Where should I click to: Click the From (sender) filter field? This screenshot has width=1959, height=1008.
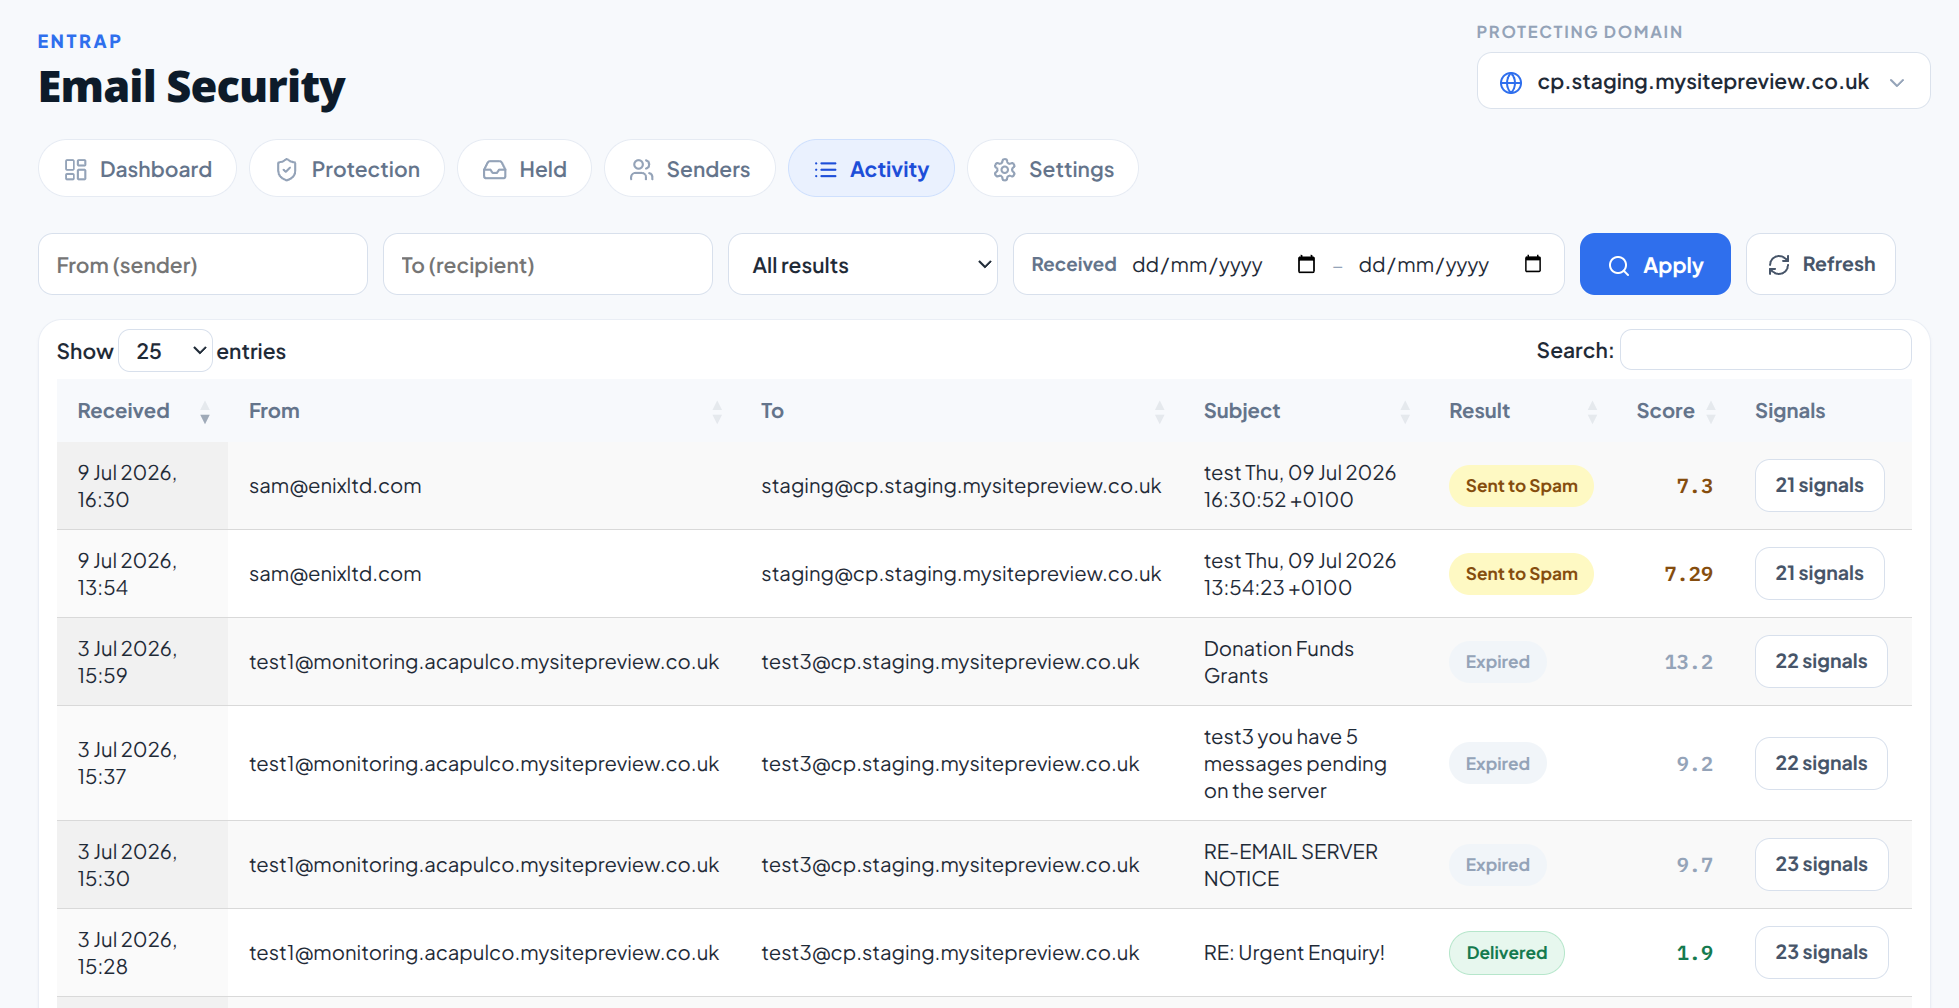[203, 264]
